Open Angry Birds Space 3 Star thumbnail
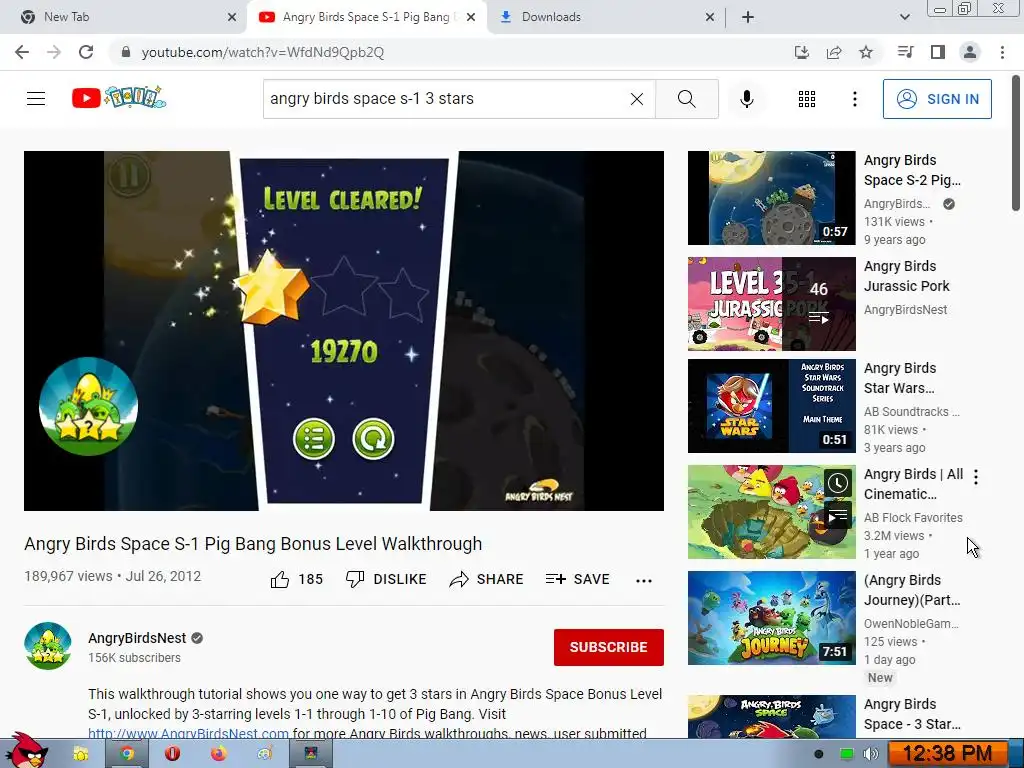This screenshot has width=1024, height=768. coord(771,716)
